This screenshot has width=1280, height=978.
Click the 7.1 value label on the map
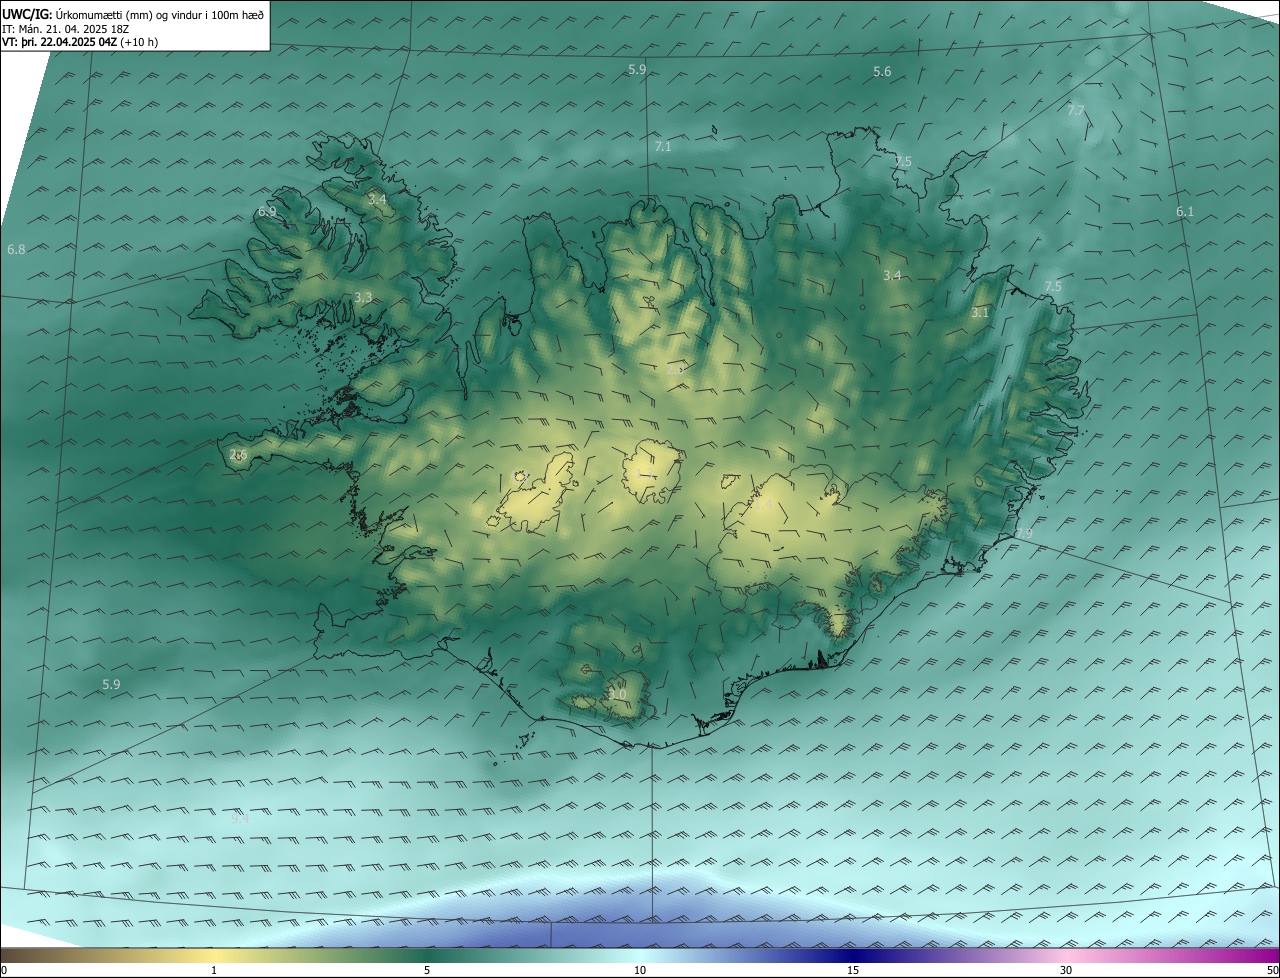pyautogui.click(x=663, y=147)
